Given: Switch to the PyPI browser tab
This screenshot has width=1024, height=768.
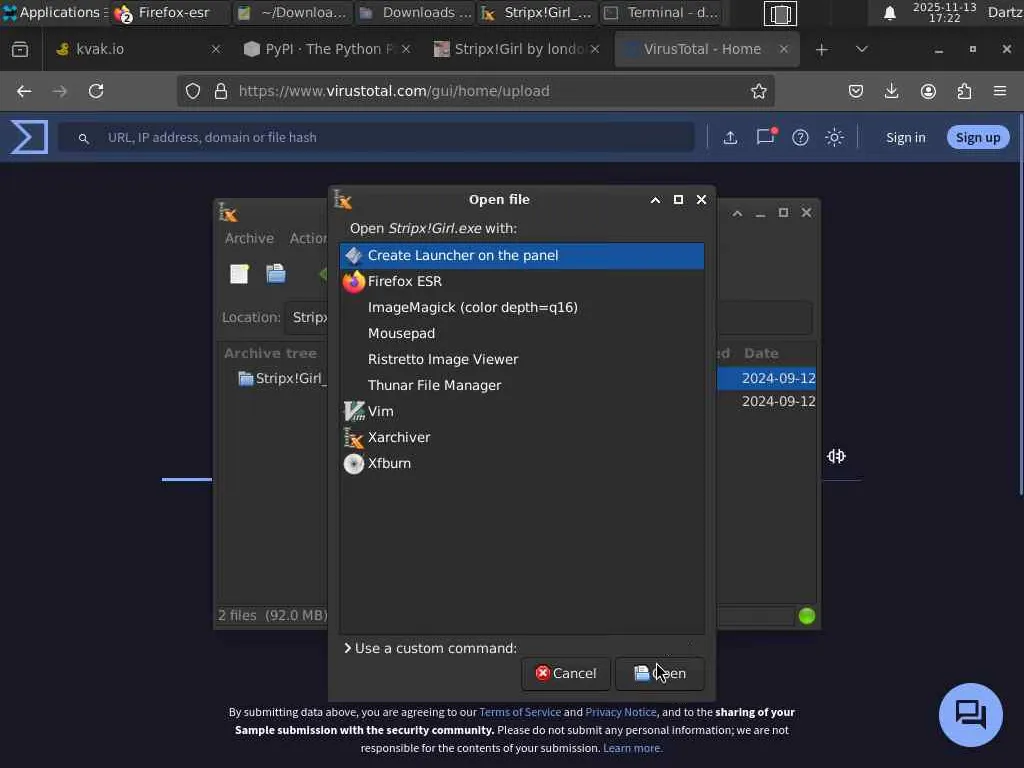Looking at the screenshot, I should pos(328,49).
